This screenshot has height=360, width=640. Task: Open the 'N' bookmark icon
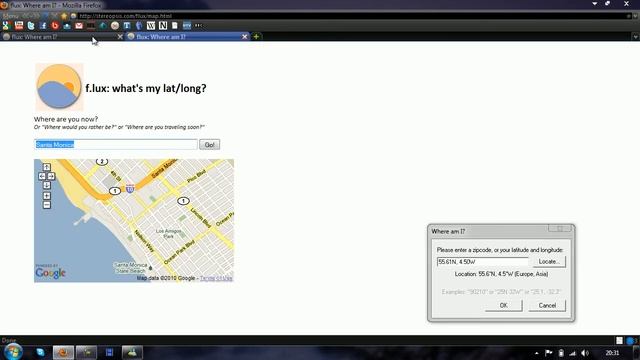pos(163,26)
